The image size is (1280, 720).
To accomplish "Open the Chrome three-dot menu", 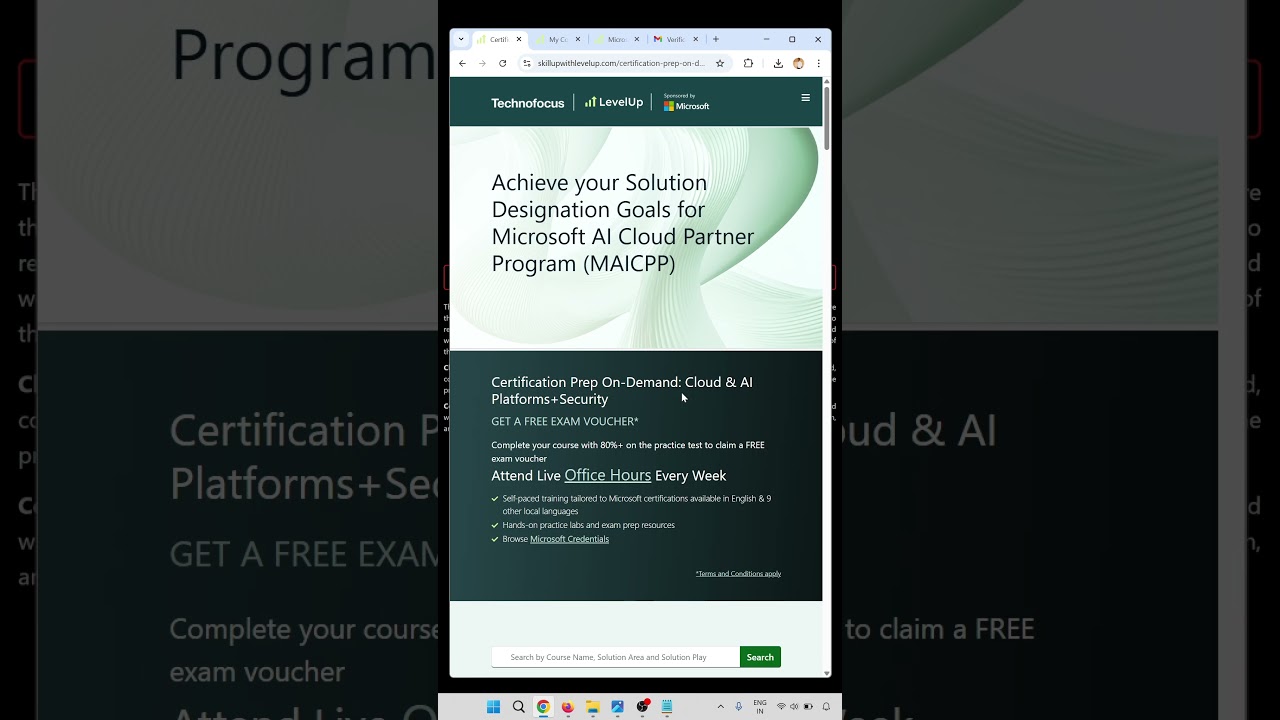I will click(818, 63).
